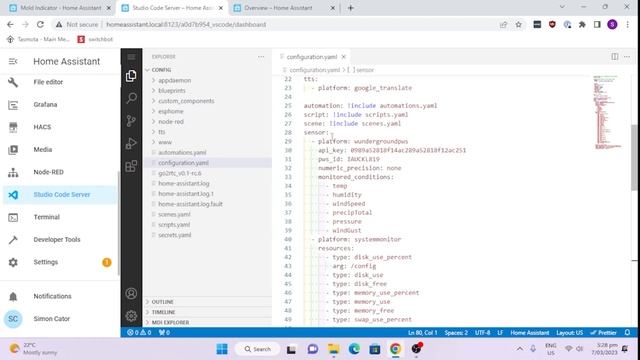Viewport: 640px width, 360px height.
Task: Switch to Overview - Home Assistant browser tab
Action: [x=284, y=8]
